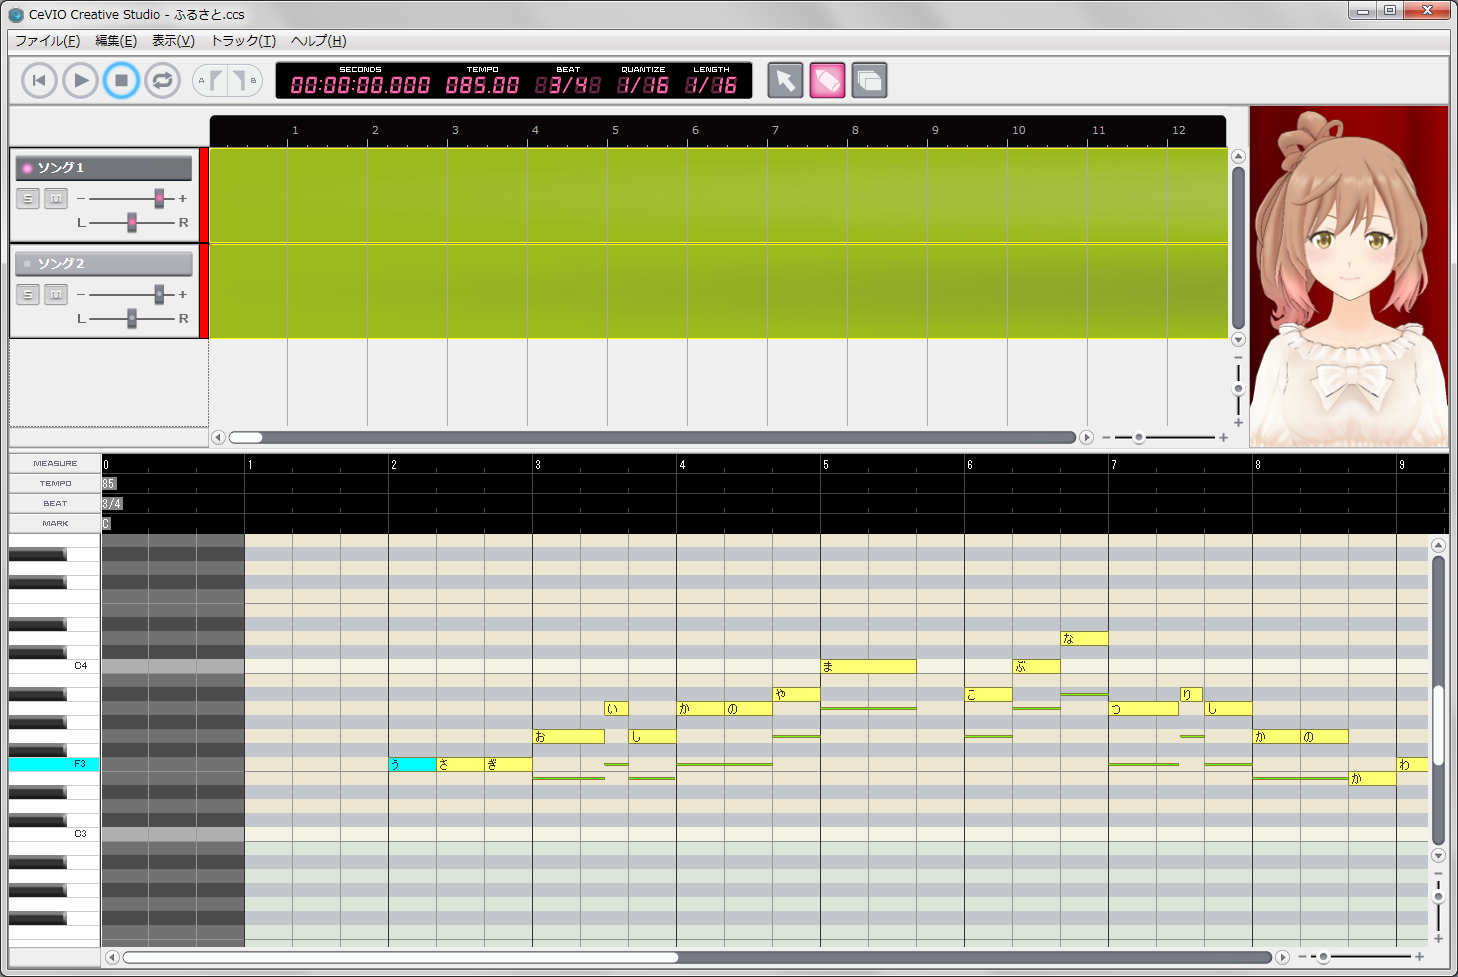Viewport: 1458px width, 977px height.
Task: Click the C4 piano key
Action: pos(54,665)
